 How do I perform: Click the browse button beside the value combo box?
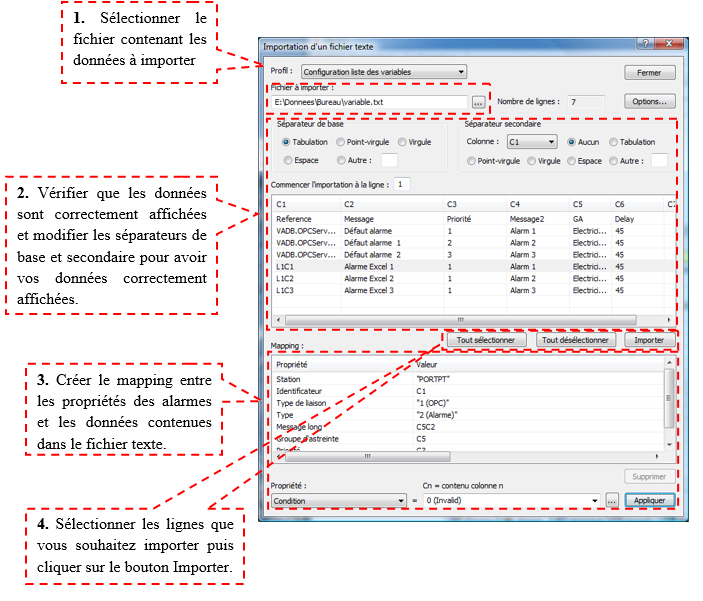point(612,500)
